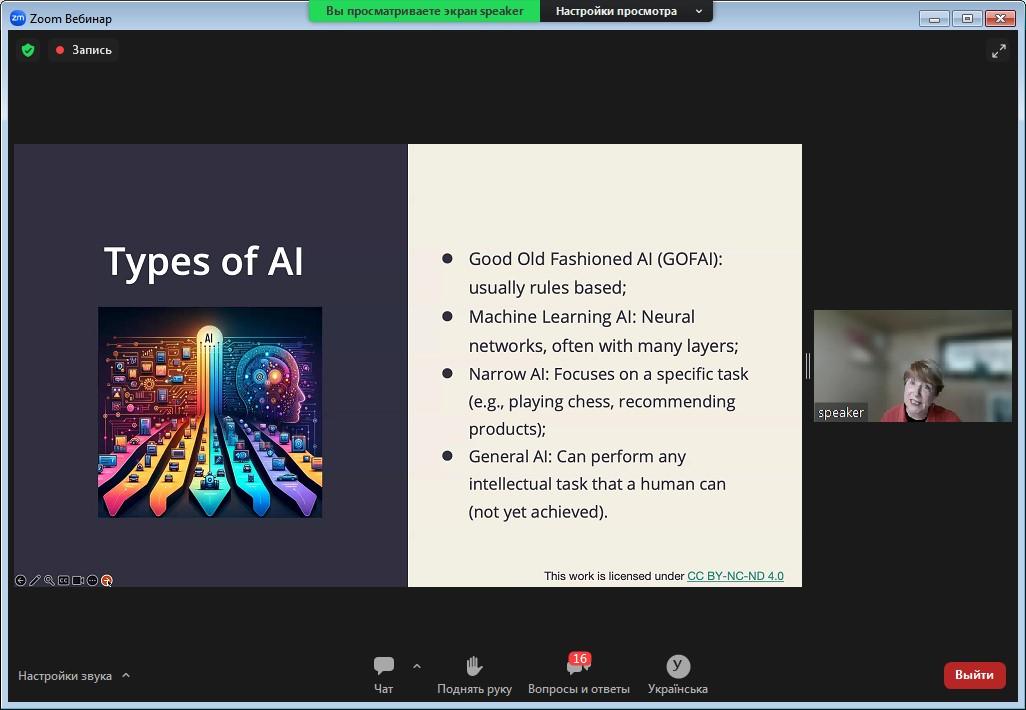The image size is (1026, 710).
Task: Toggle the camera icon on slide toolbar
Action: pyautogui.click(x=78, y=580)
